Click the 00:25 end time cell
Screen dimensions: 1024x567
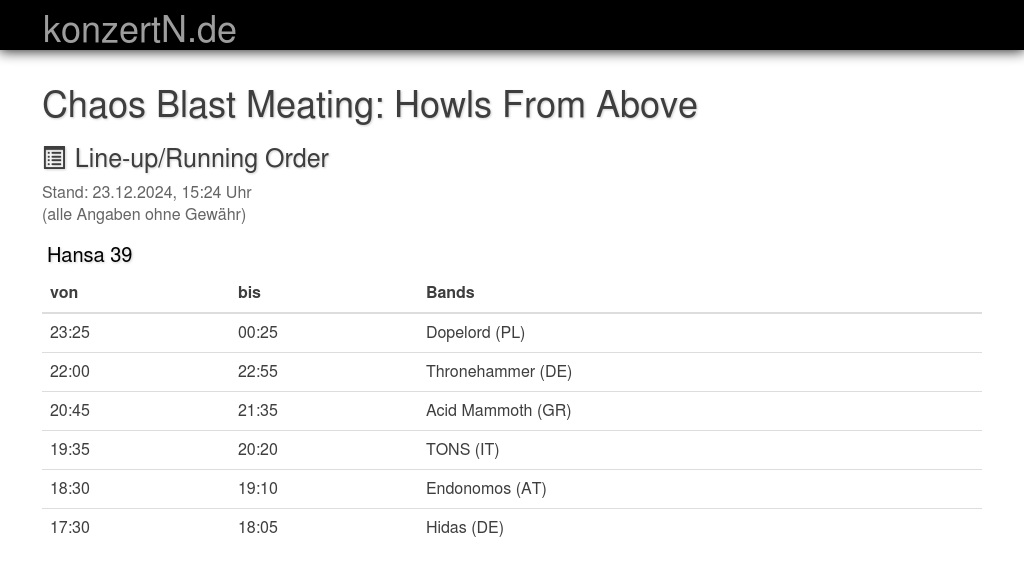point(258,332)
